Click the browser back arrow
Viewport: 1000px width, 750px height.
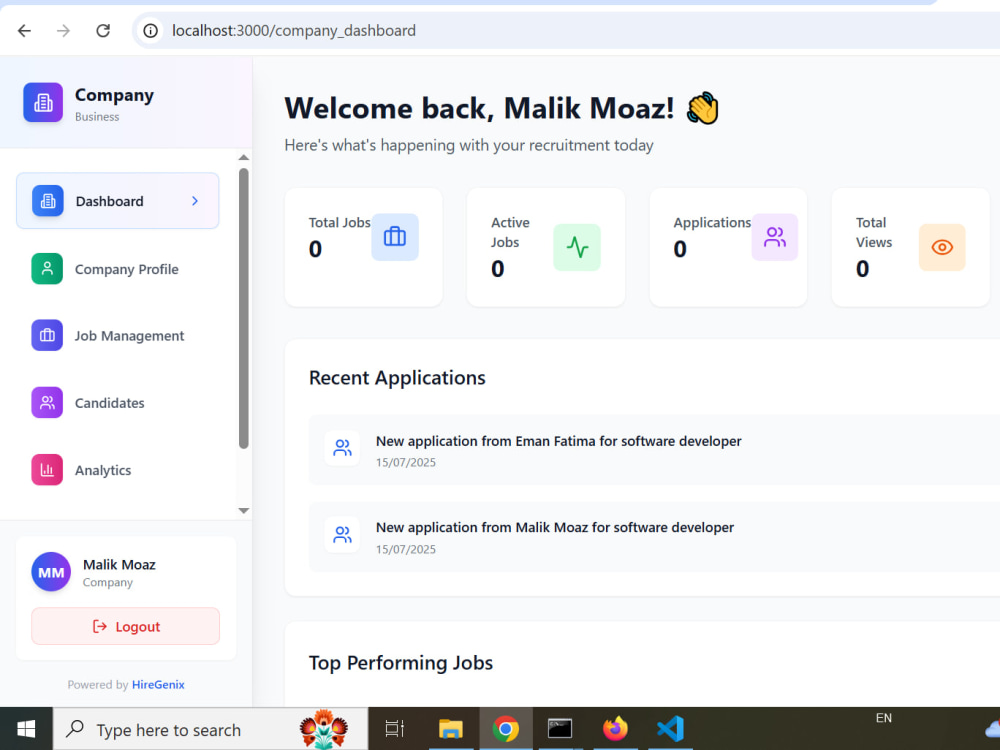[x=24, y=31]
